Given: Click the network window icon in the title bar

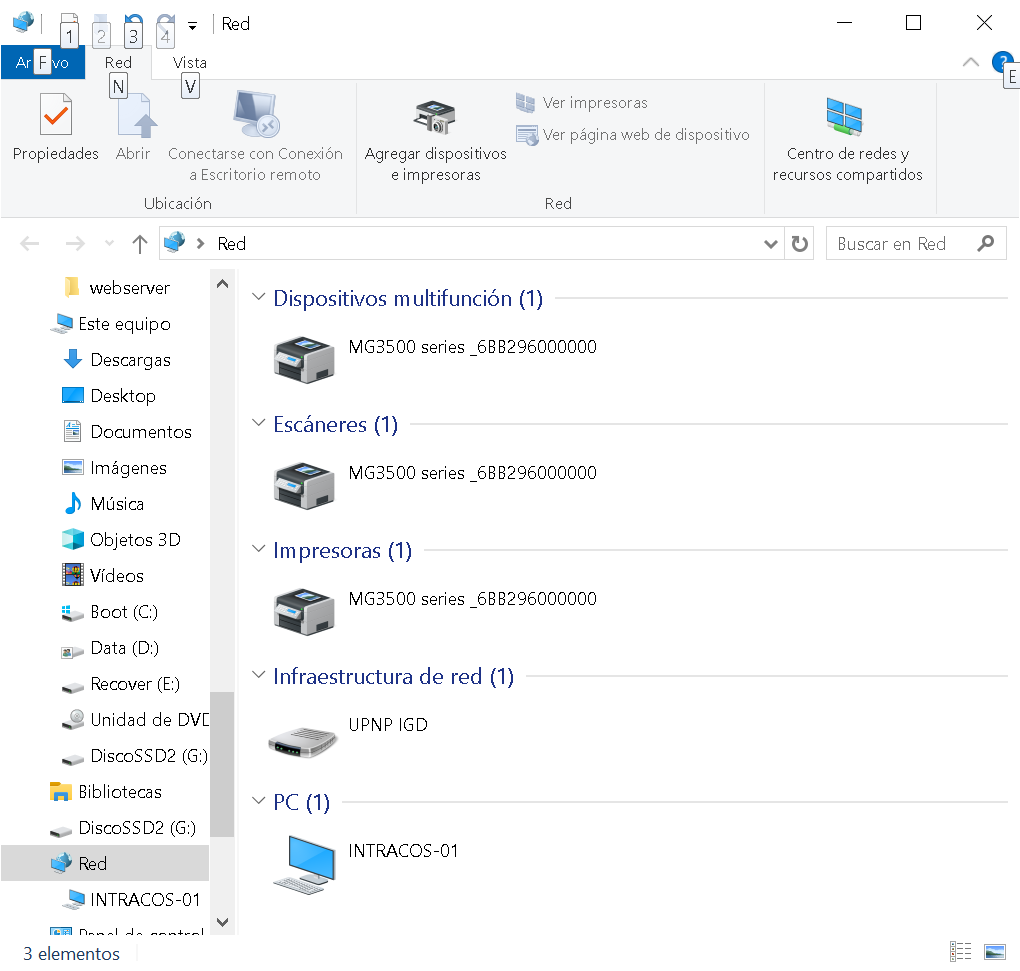Looking at the screenshot, I should point(23,23).
